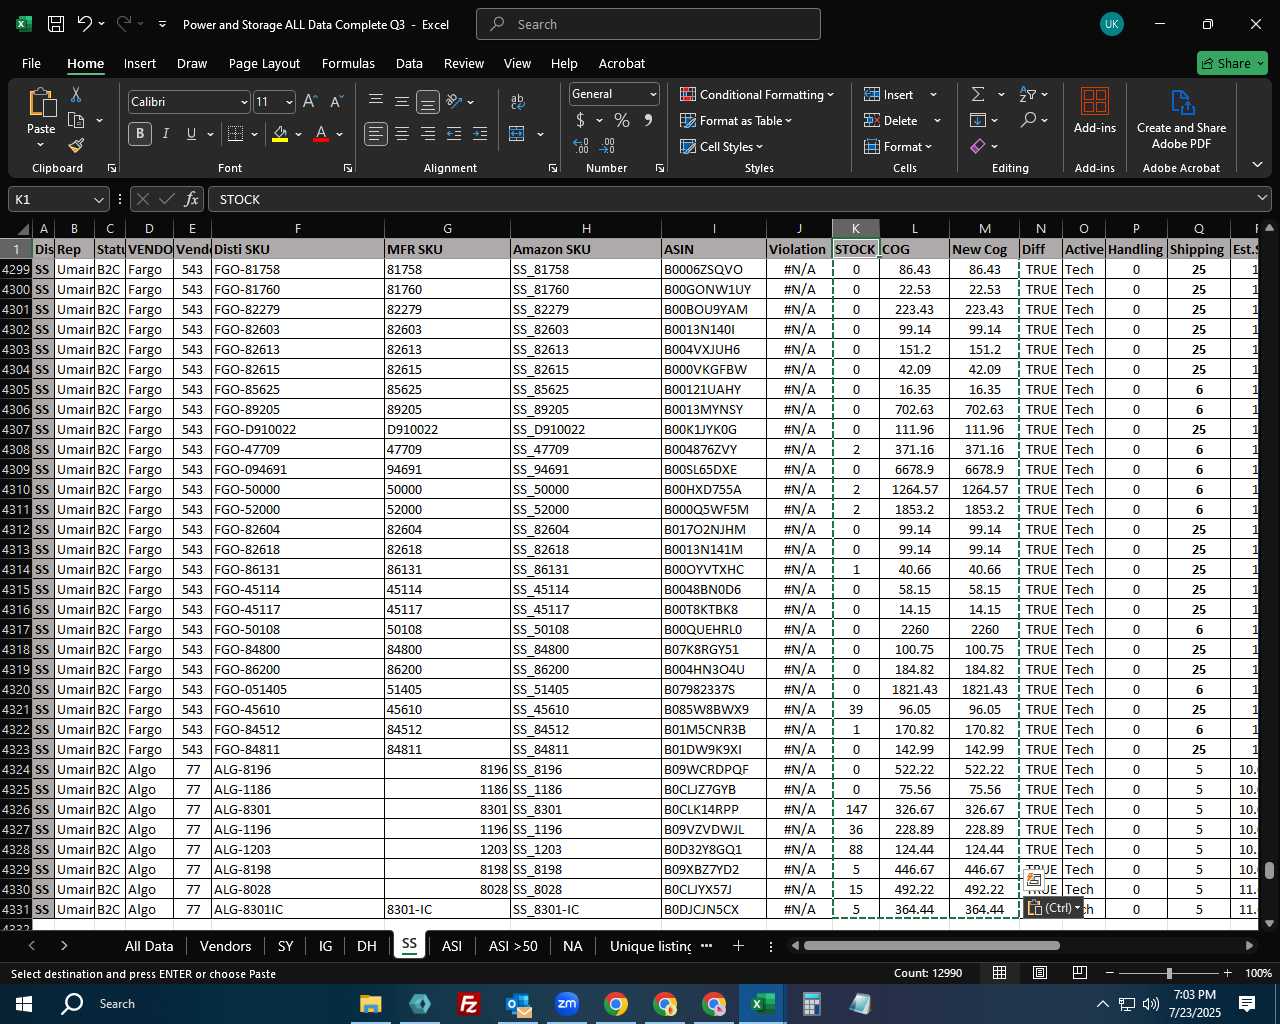The image size is (1280, 1024).
Task: Open Windows Calculator from taskbar
Action: click(811, 1003)
